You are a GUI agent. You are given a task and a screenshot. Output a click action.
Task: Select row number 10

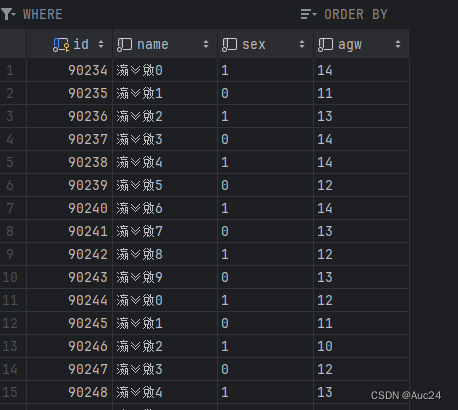click(13, 277)
